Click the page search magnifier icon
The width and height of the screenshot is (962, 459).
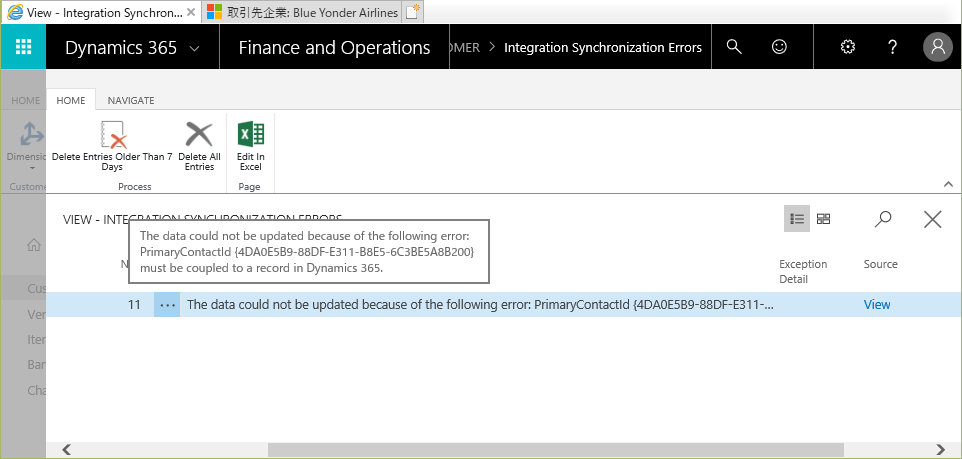(x=883, y=218)
